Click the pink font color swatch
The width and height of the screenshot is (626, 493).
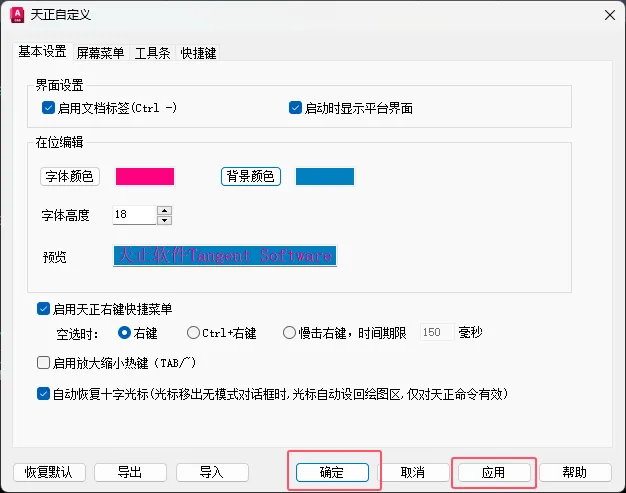pyautogui.click(x=145, y=176)
